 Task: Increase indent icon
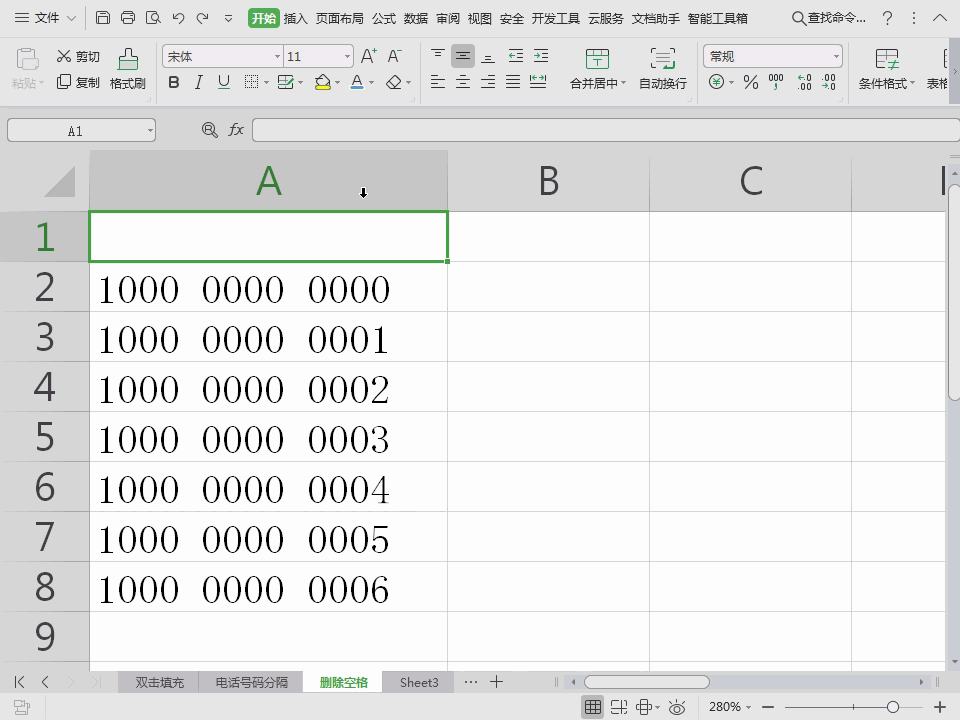point(541,56)
